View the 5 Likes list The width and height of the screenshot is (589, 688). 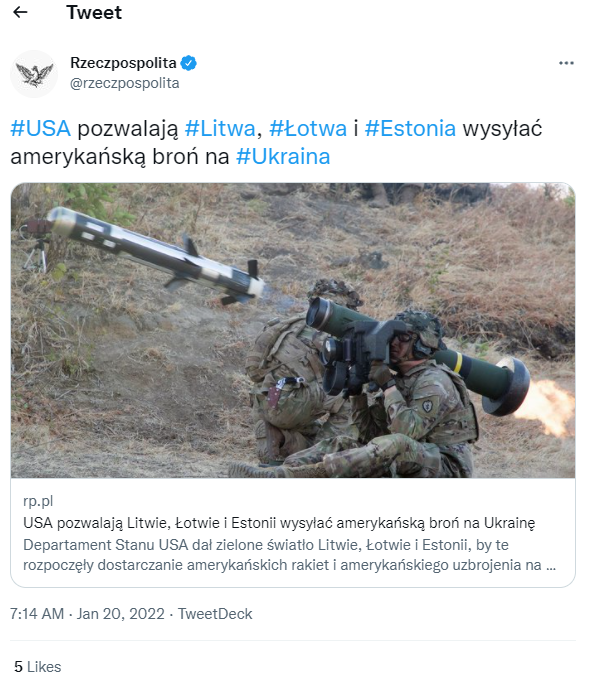point(38,666)
